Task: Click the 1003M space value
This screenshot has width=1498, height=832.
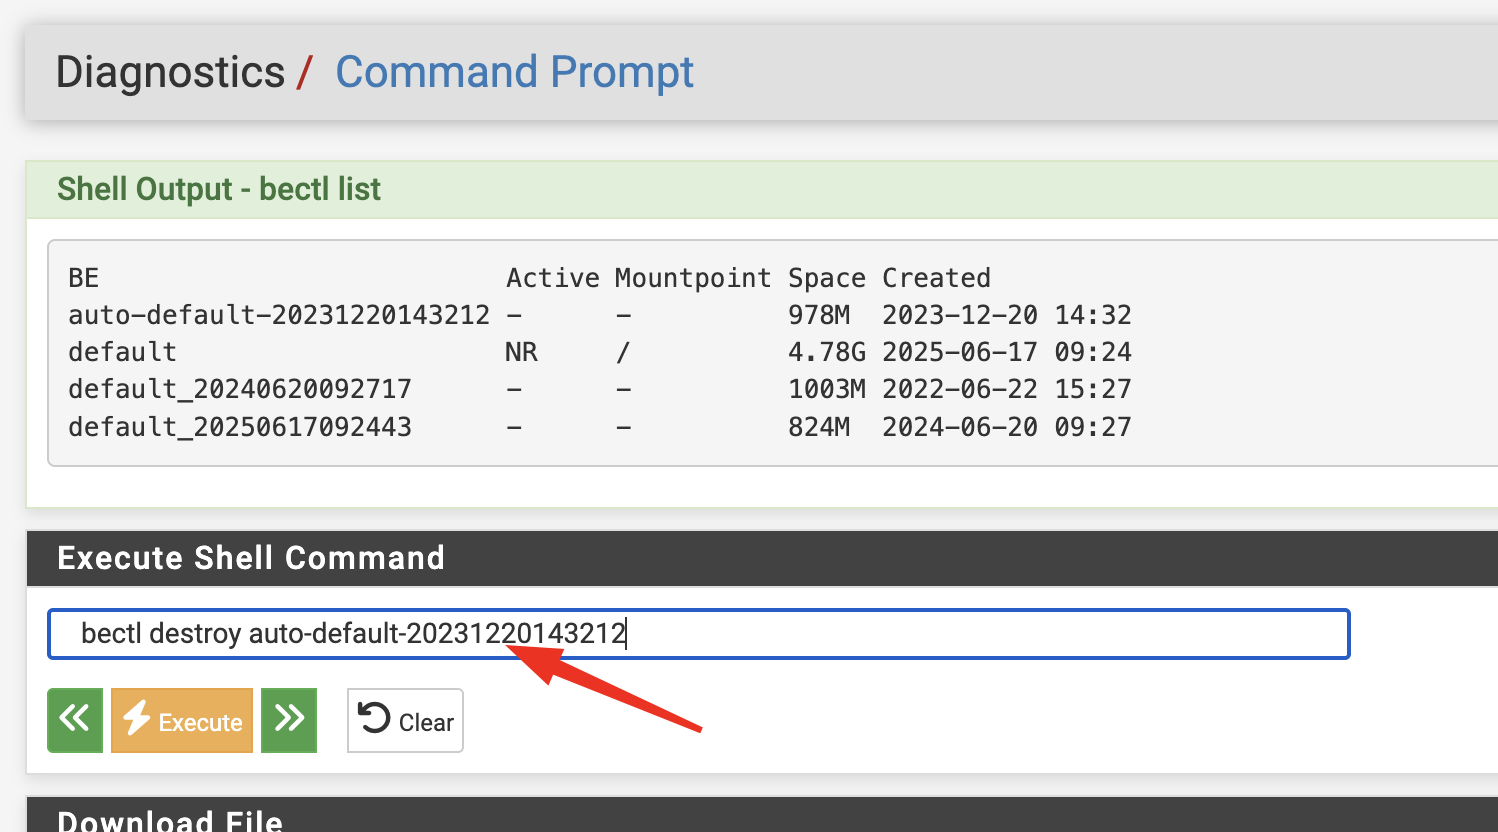Action: 827,389
